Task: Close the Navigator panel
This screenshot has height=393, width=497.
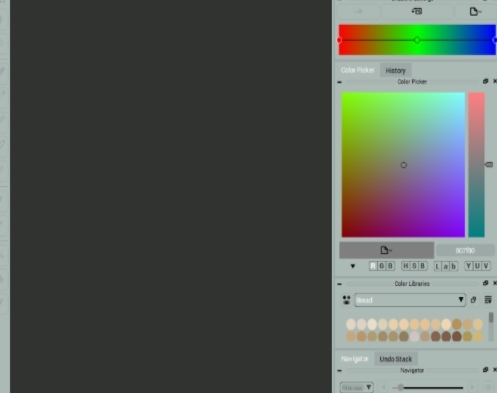Action: coord(495,370)
